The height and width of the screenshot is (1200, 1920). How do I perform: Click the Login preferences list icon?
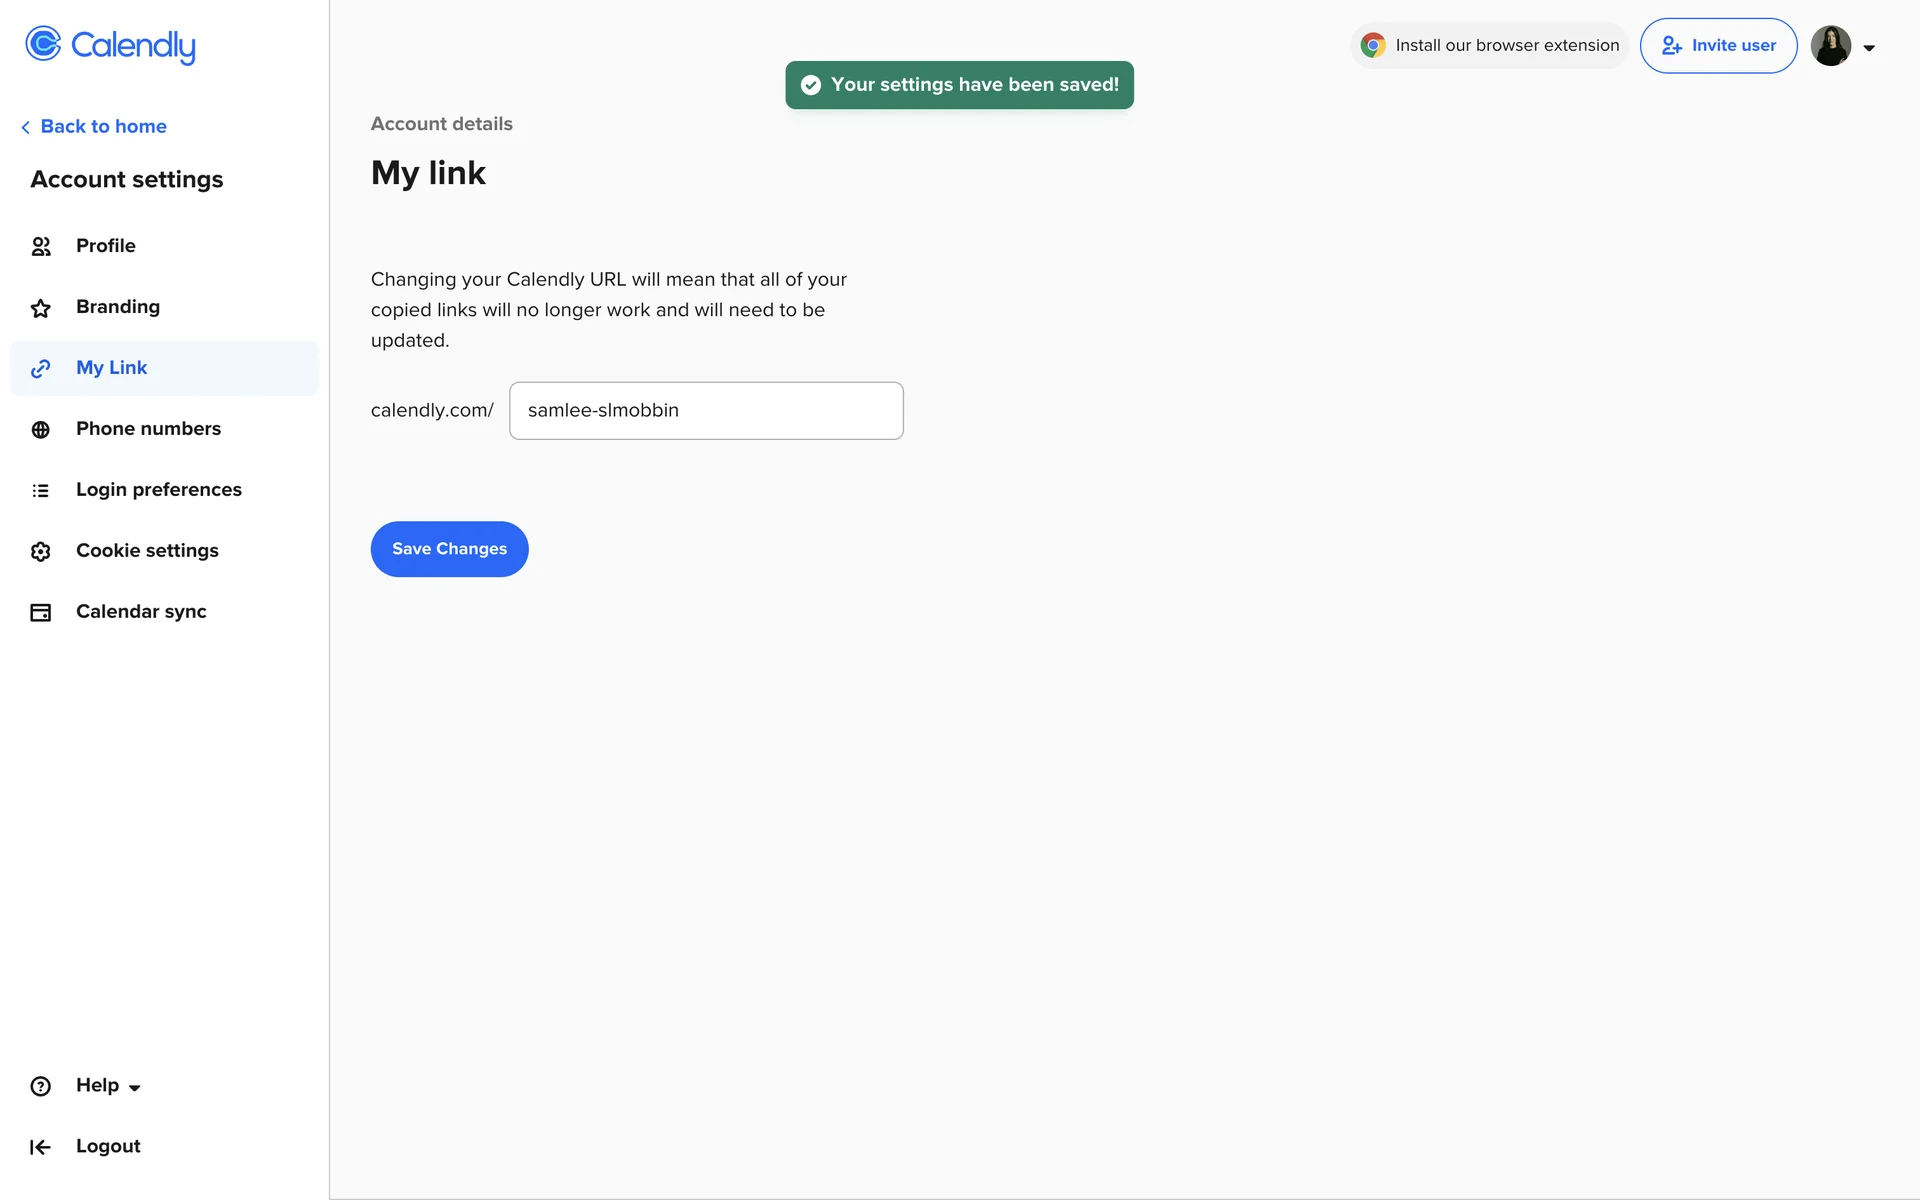(x=41, y=491)
